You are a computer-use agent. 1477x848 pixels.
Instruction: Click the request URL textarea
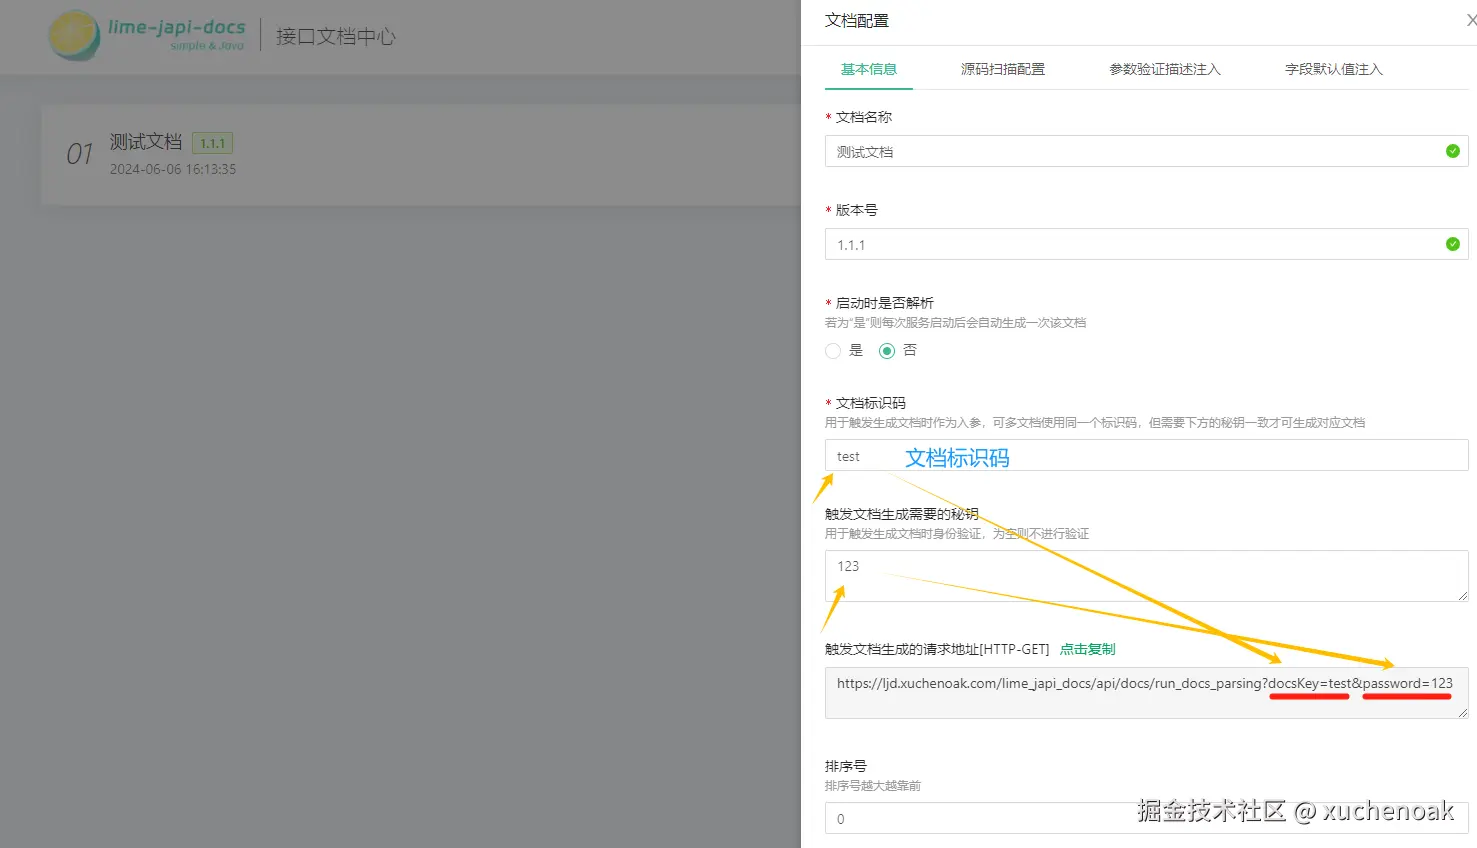click(1146, 693)
